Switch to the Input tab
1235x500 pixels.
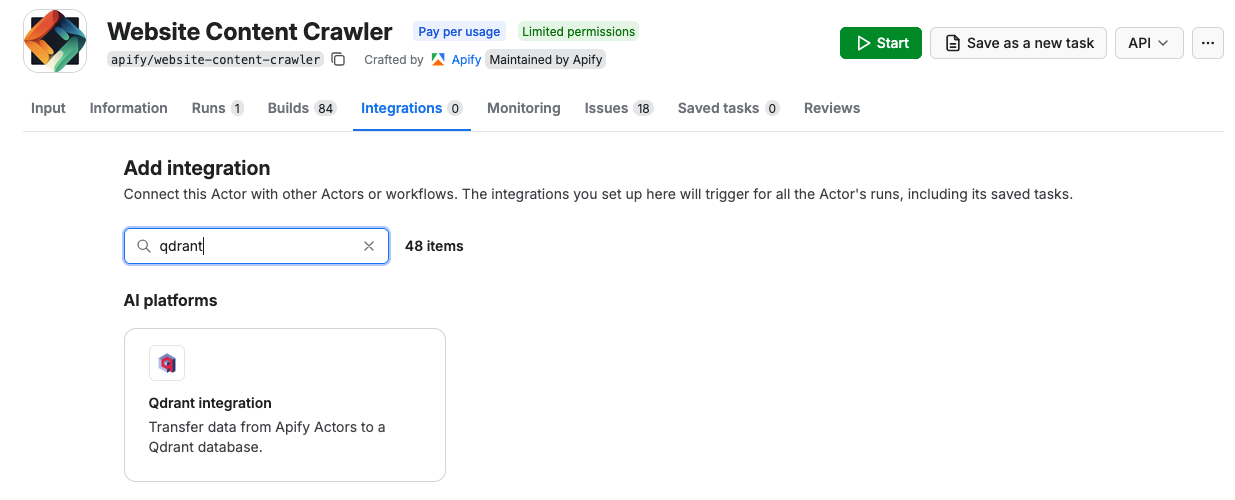pos(48,108)
